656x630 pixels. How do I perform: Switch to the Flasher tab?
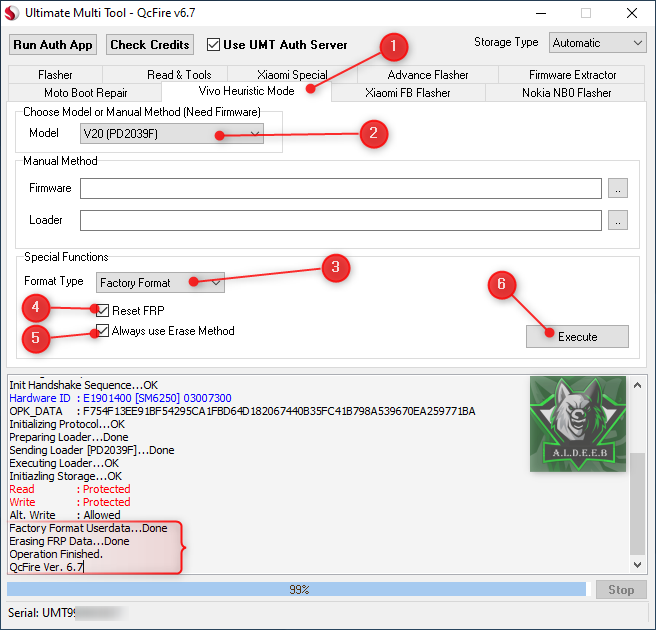(55, 75)
